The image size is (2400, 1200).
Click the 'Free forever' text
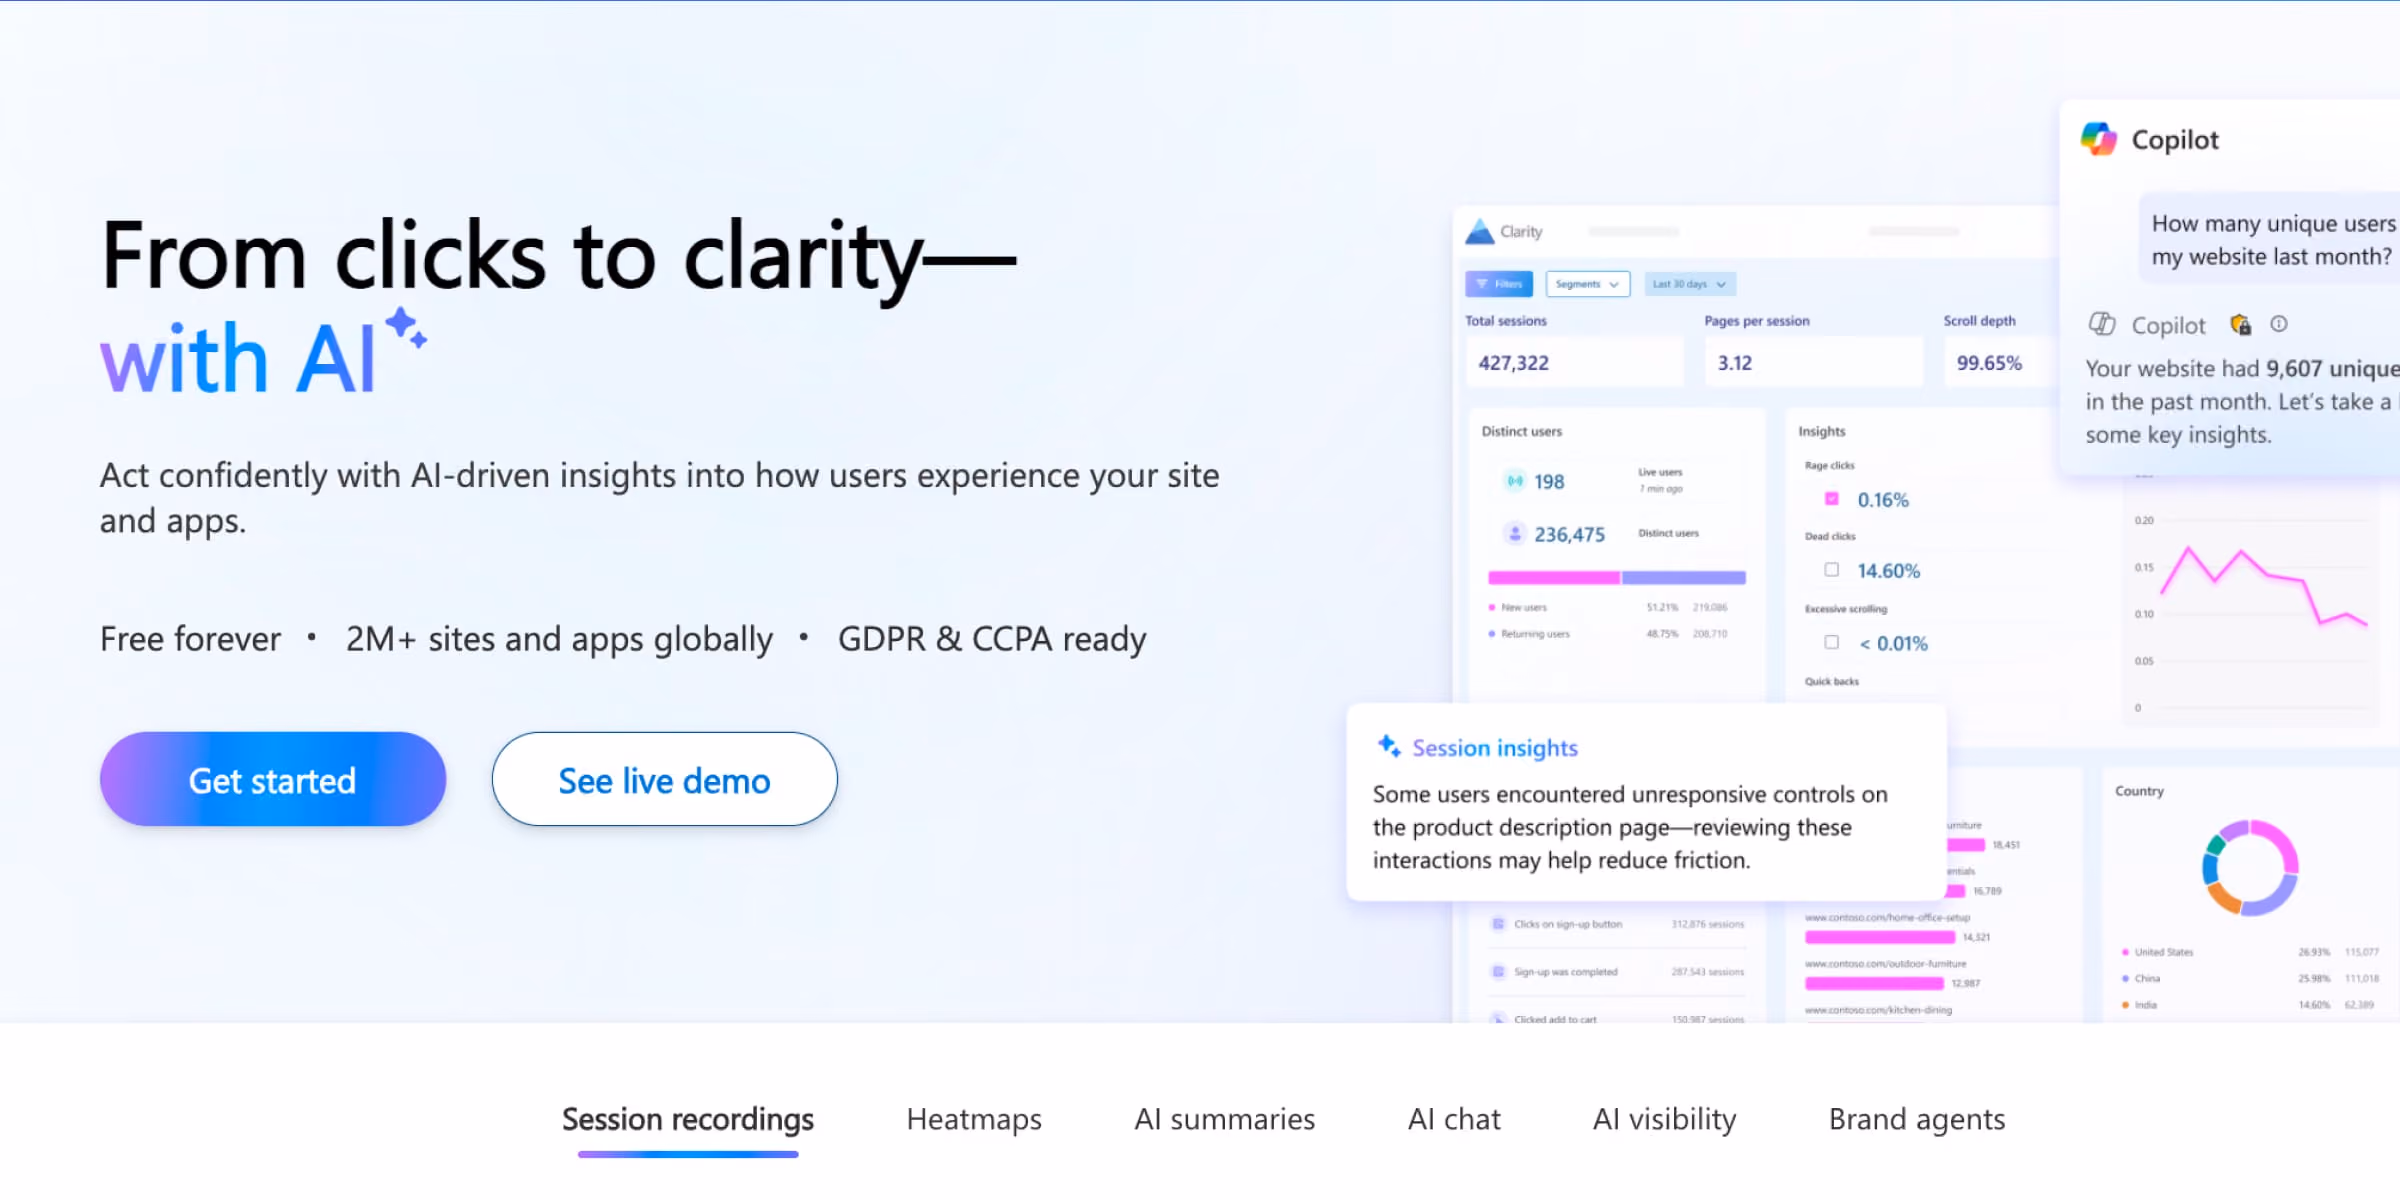point(190,639)
